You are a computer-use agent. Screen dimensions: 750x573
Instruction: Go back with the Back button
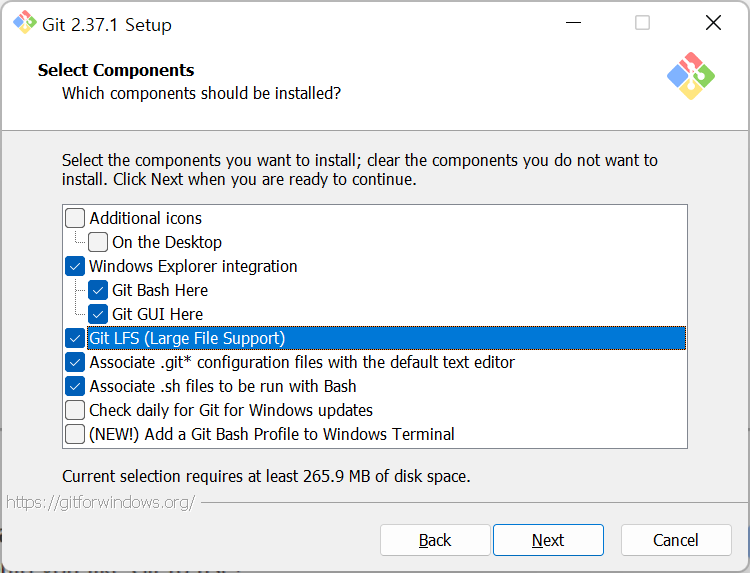coord(435,540)
